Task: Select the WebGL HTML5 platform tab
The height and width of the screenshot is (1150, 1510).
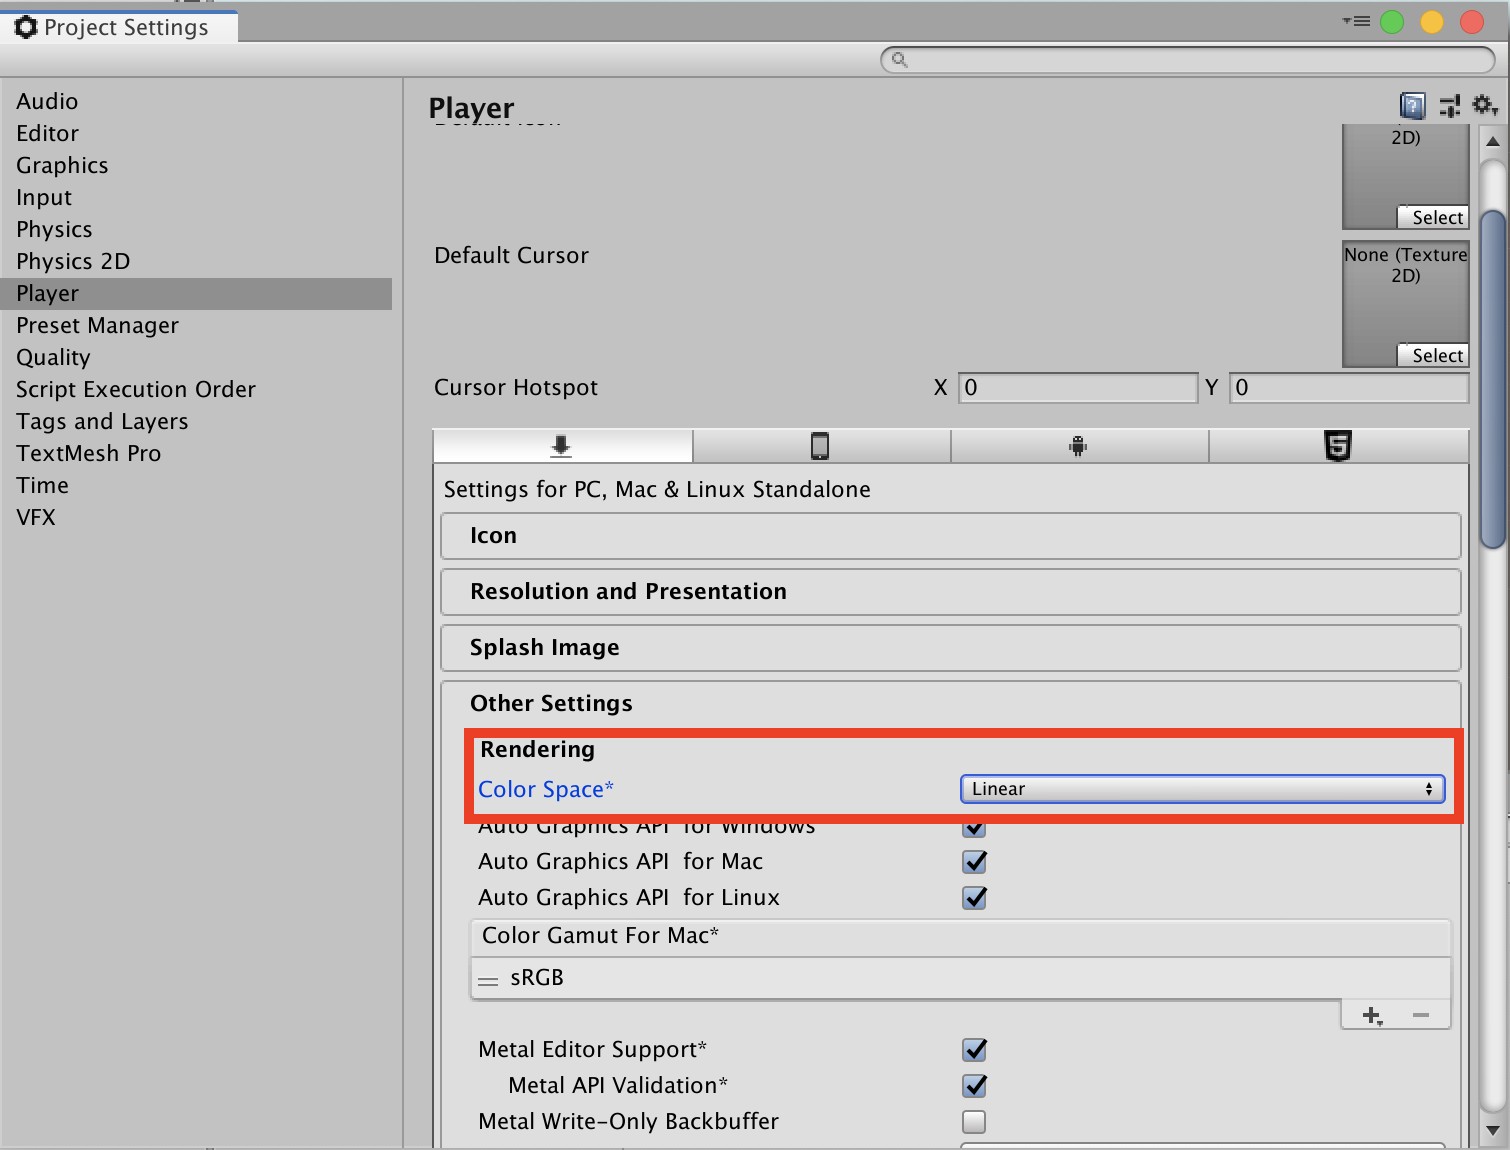Action: tap(1338, 446)
